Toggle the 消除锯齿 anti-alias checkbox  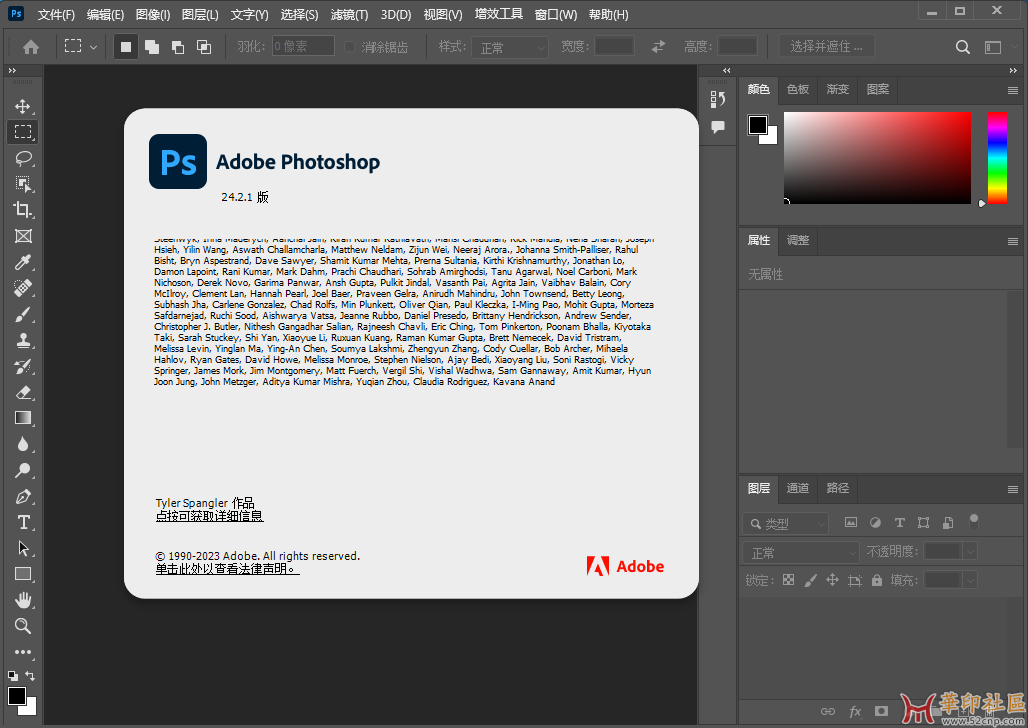(349, 47)
